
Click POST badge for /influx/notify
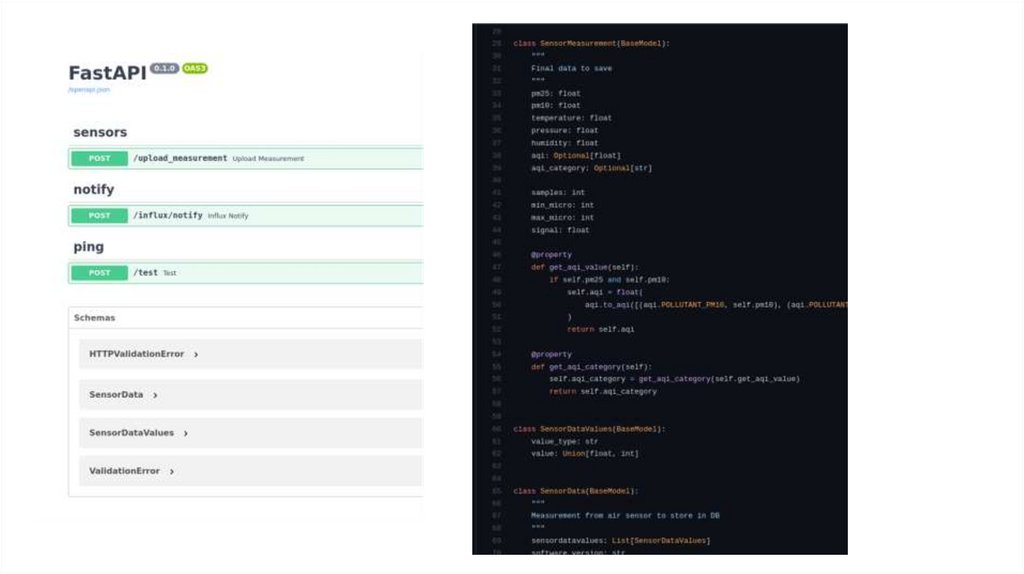[99, 215]
